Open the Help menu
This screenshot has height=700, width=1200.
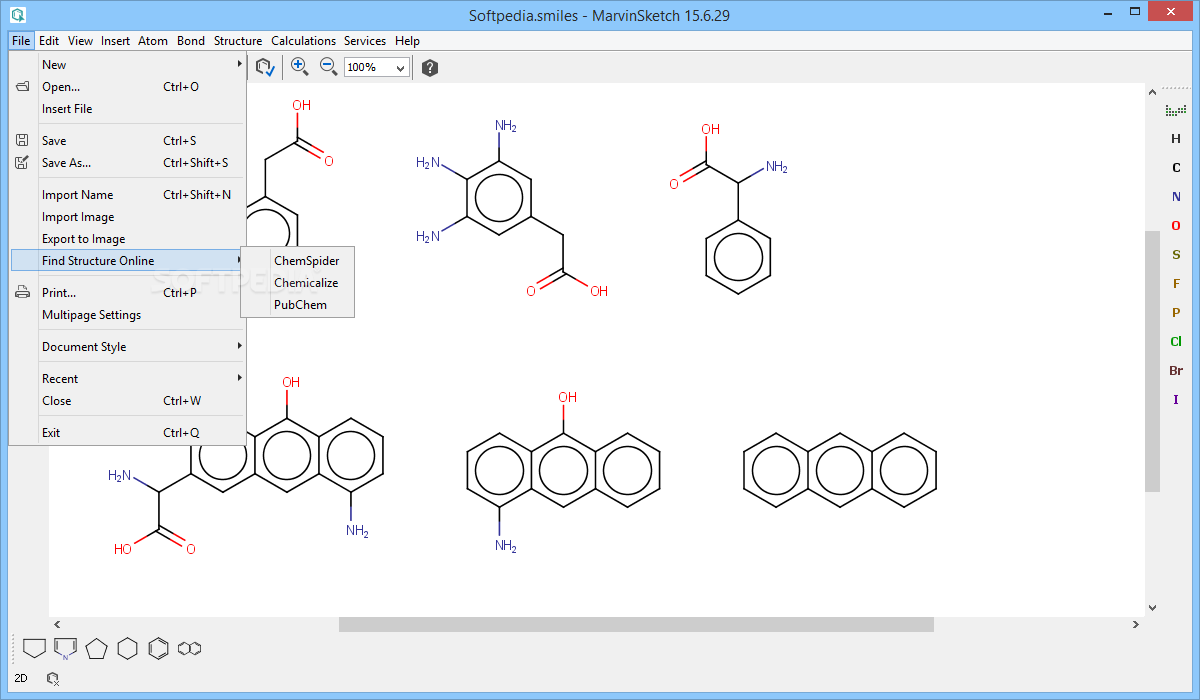pos(407,41)
